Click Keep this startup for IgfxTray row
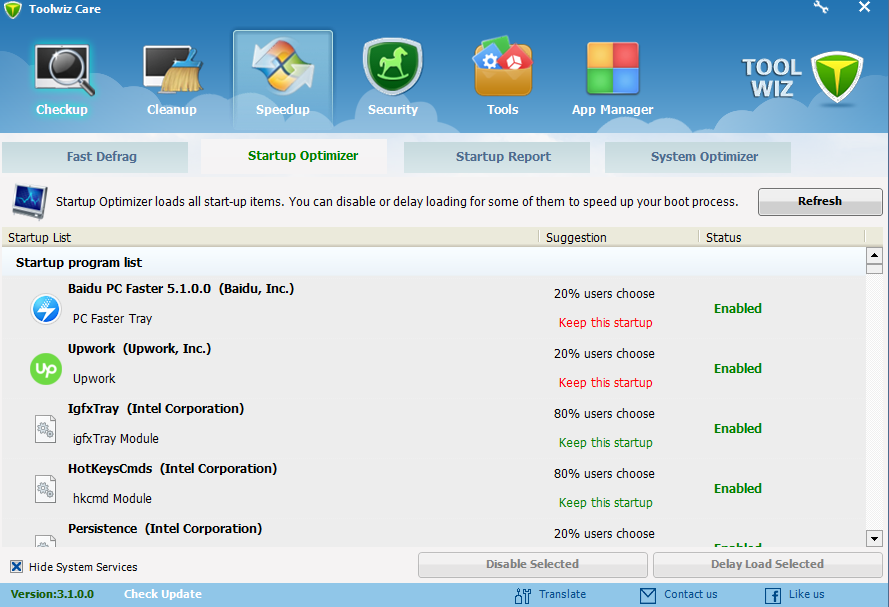Screen dimensions: 889x607 (x=606, y=443)
